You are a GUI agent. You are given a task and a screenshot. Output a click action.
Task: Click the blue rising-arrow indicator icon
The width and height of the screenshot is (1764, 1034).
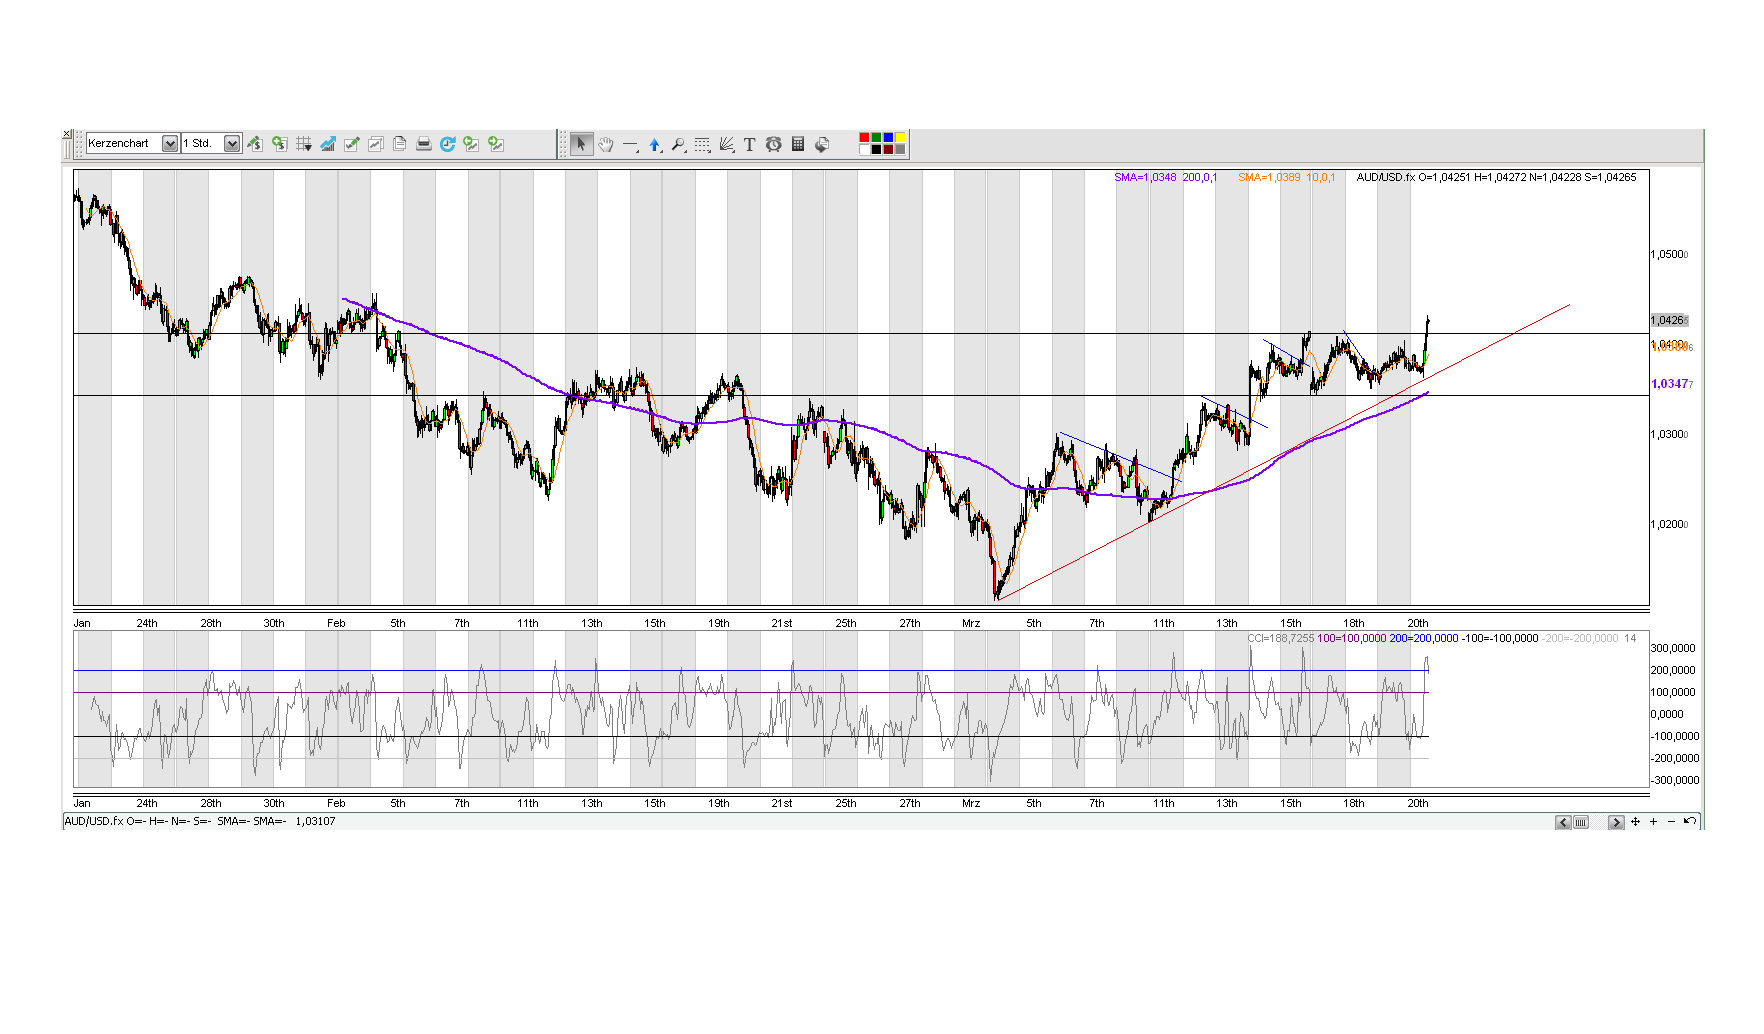click(x=327, y=144)
